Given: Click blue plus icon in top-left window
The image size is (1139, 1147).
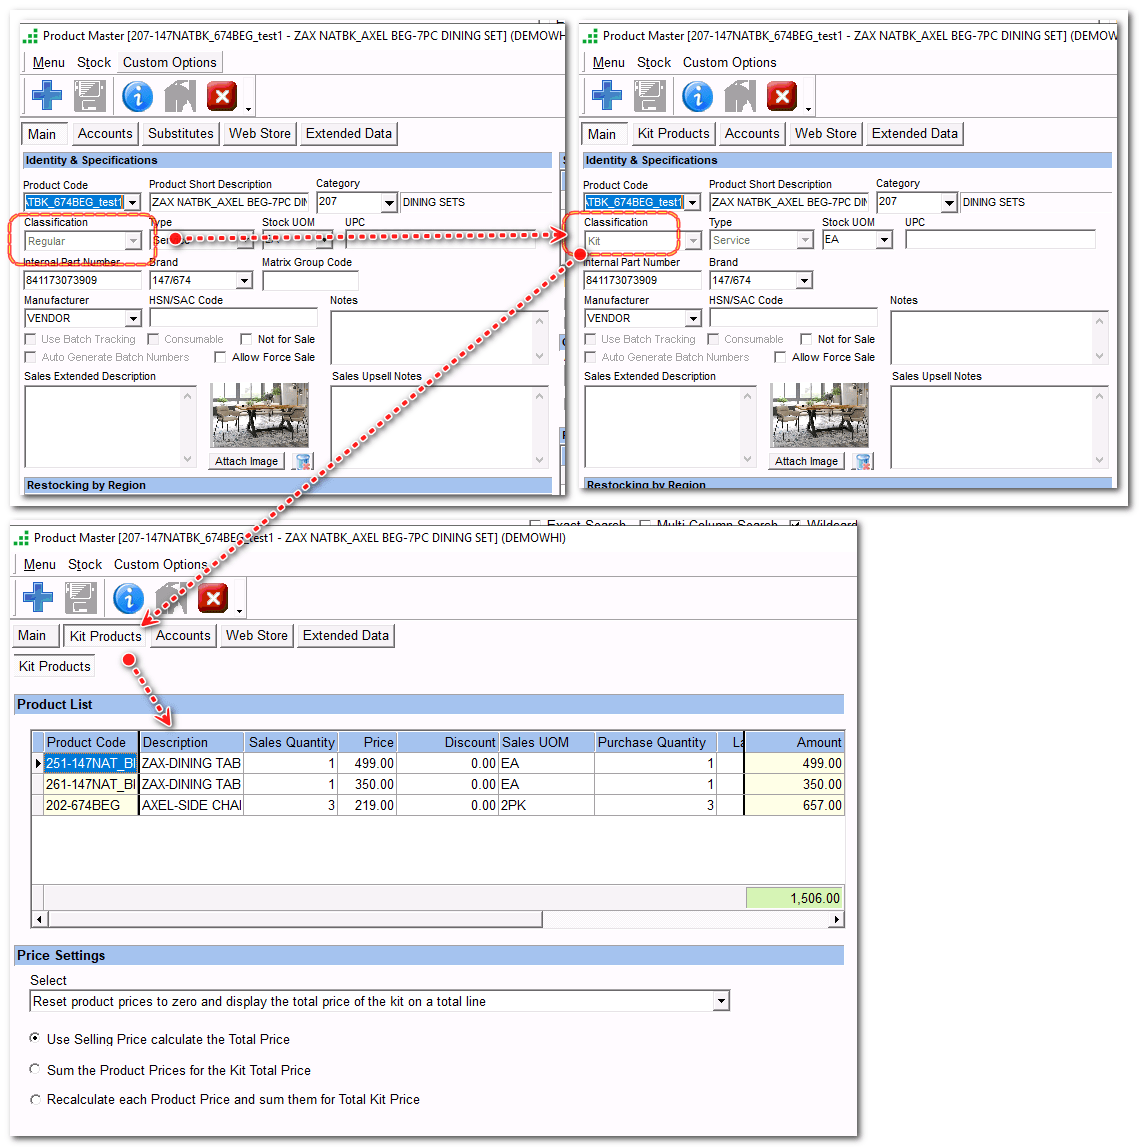Looking at the screenshot, I should [47, 97].
